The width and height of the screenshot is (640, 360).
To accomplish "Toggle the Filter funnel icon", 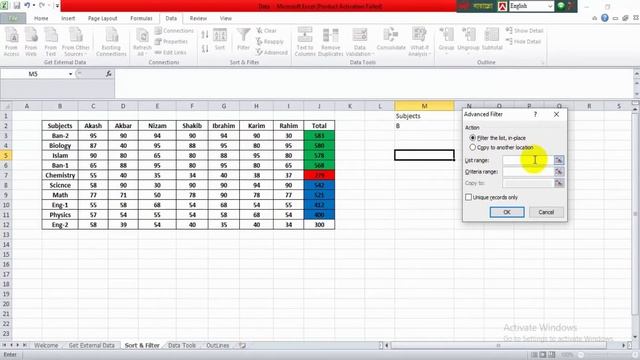I will [243, 40].
